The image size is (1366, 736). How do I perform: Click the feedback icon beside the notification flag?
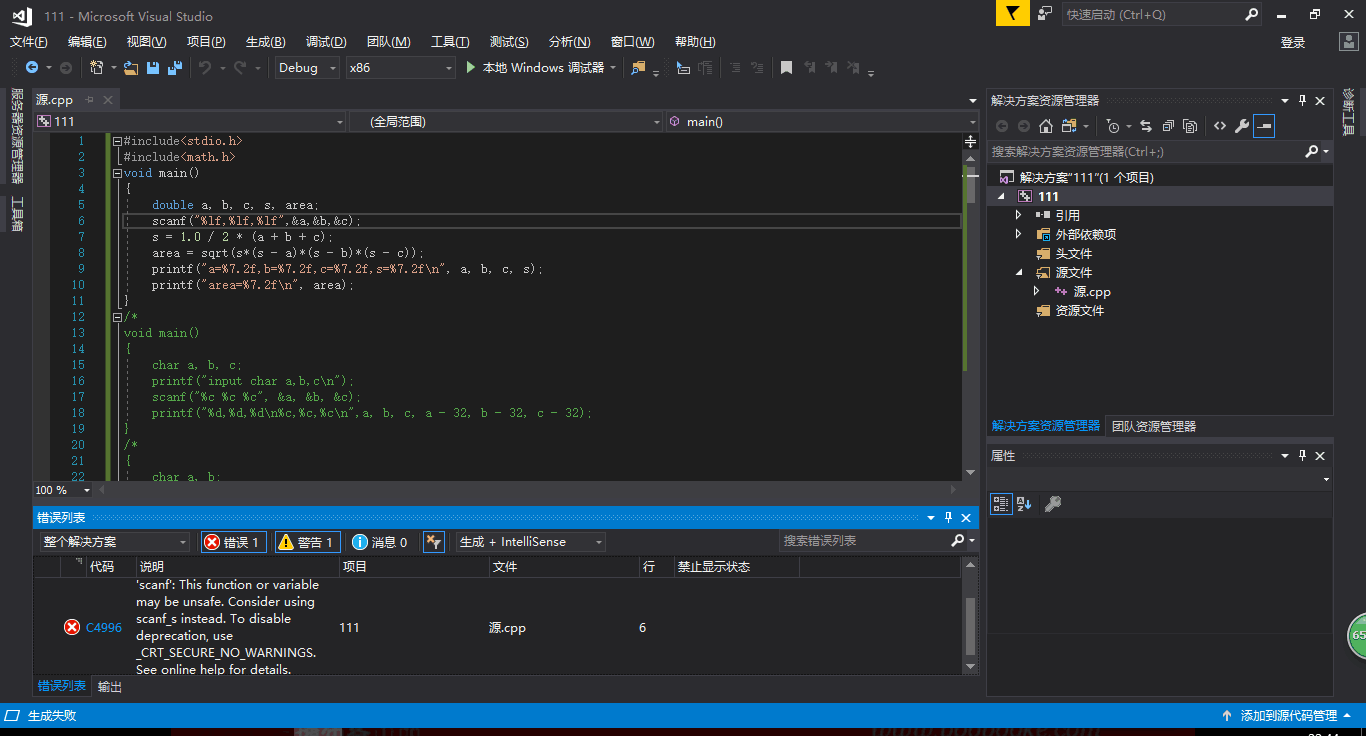coord(1044,14)
